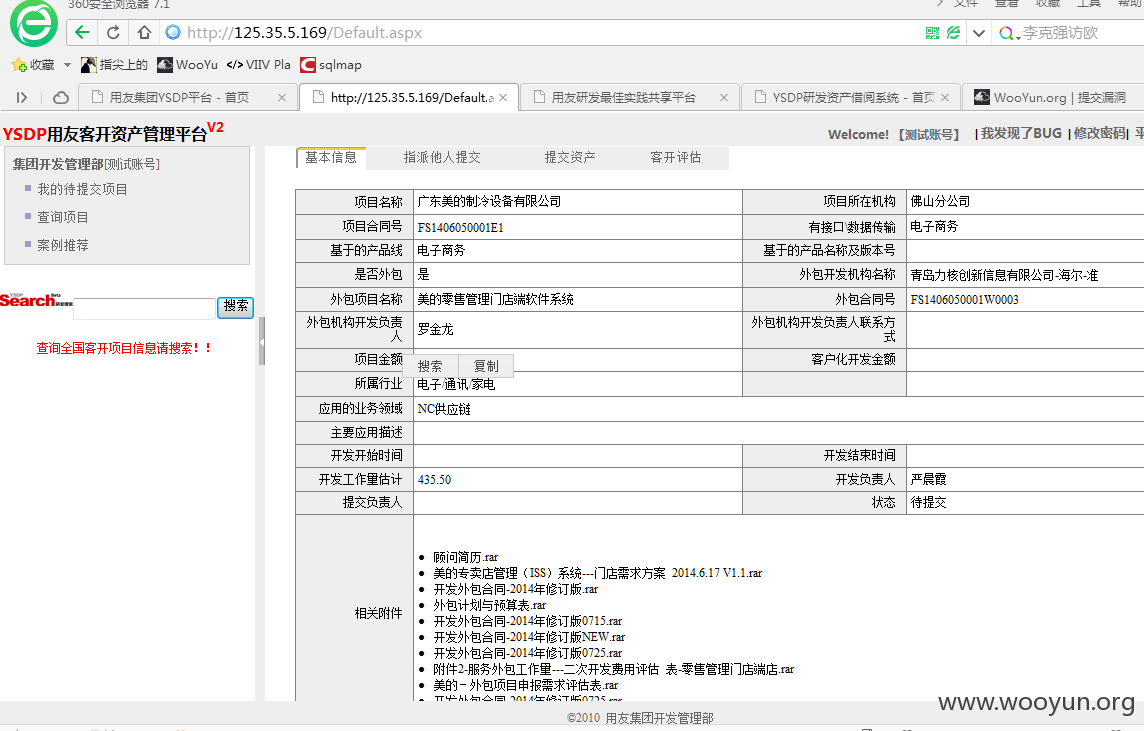
Task: Expand the address bar dropdown chevron
Action: 979,33
